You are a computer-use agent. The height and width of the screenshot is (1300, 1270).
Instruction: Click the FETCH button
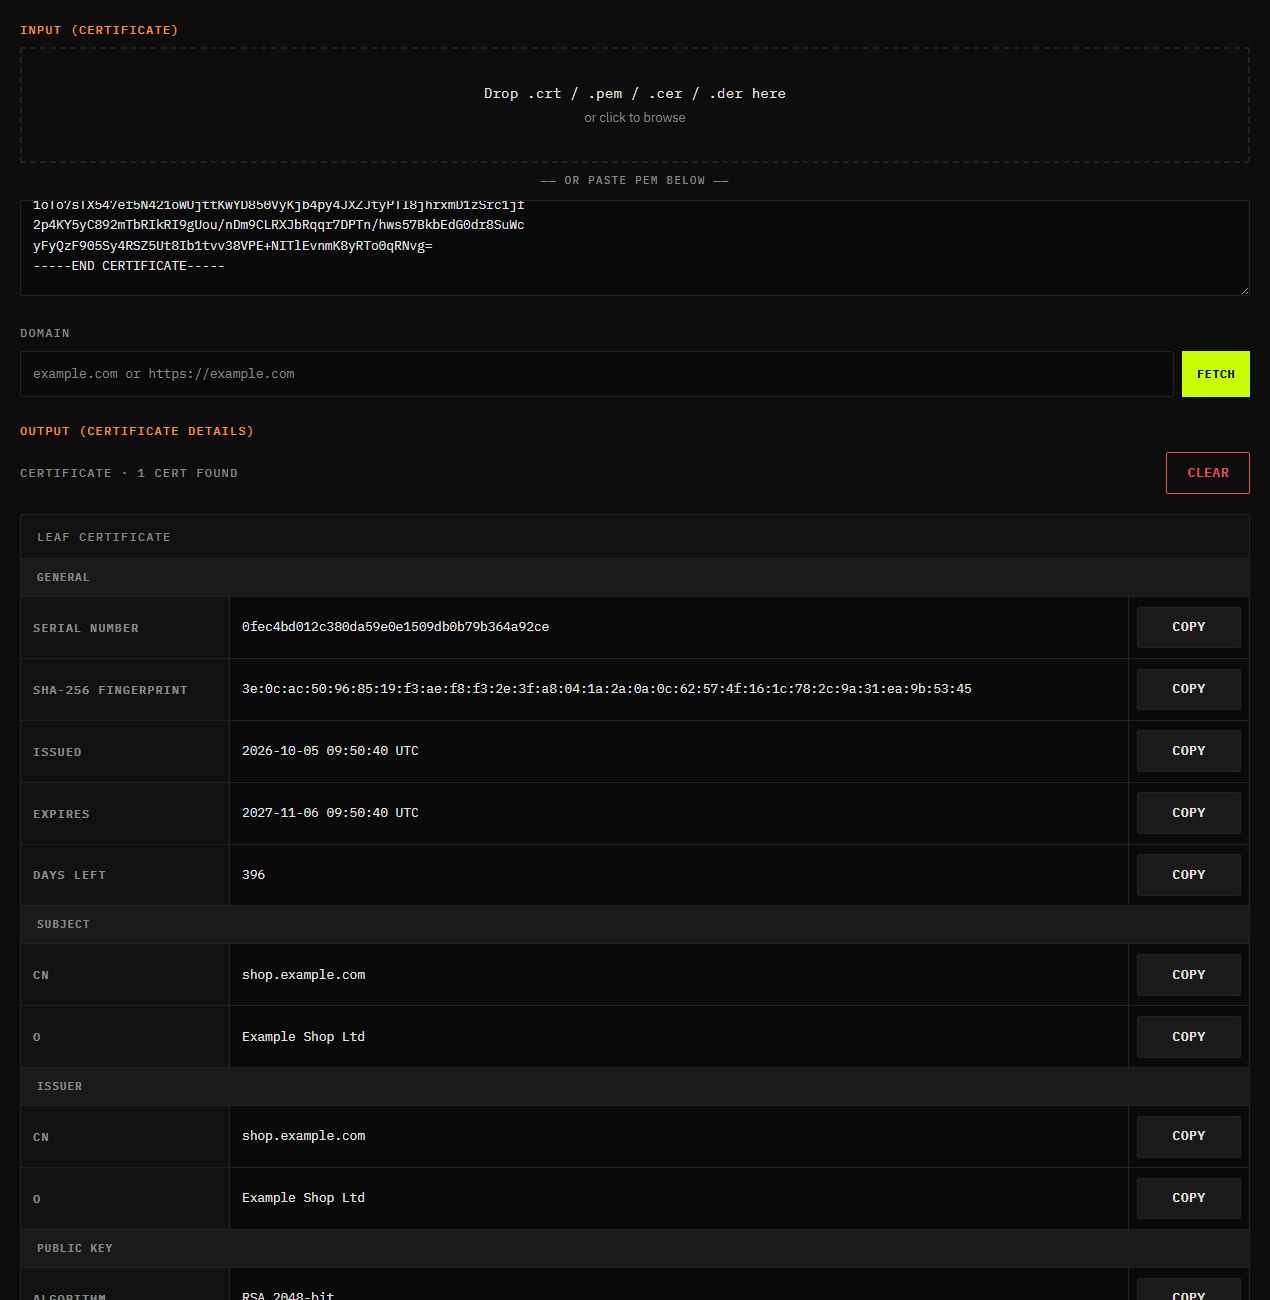point(1216,374)
